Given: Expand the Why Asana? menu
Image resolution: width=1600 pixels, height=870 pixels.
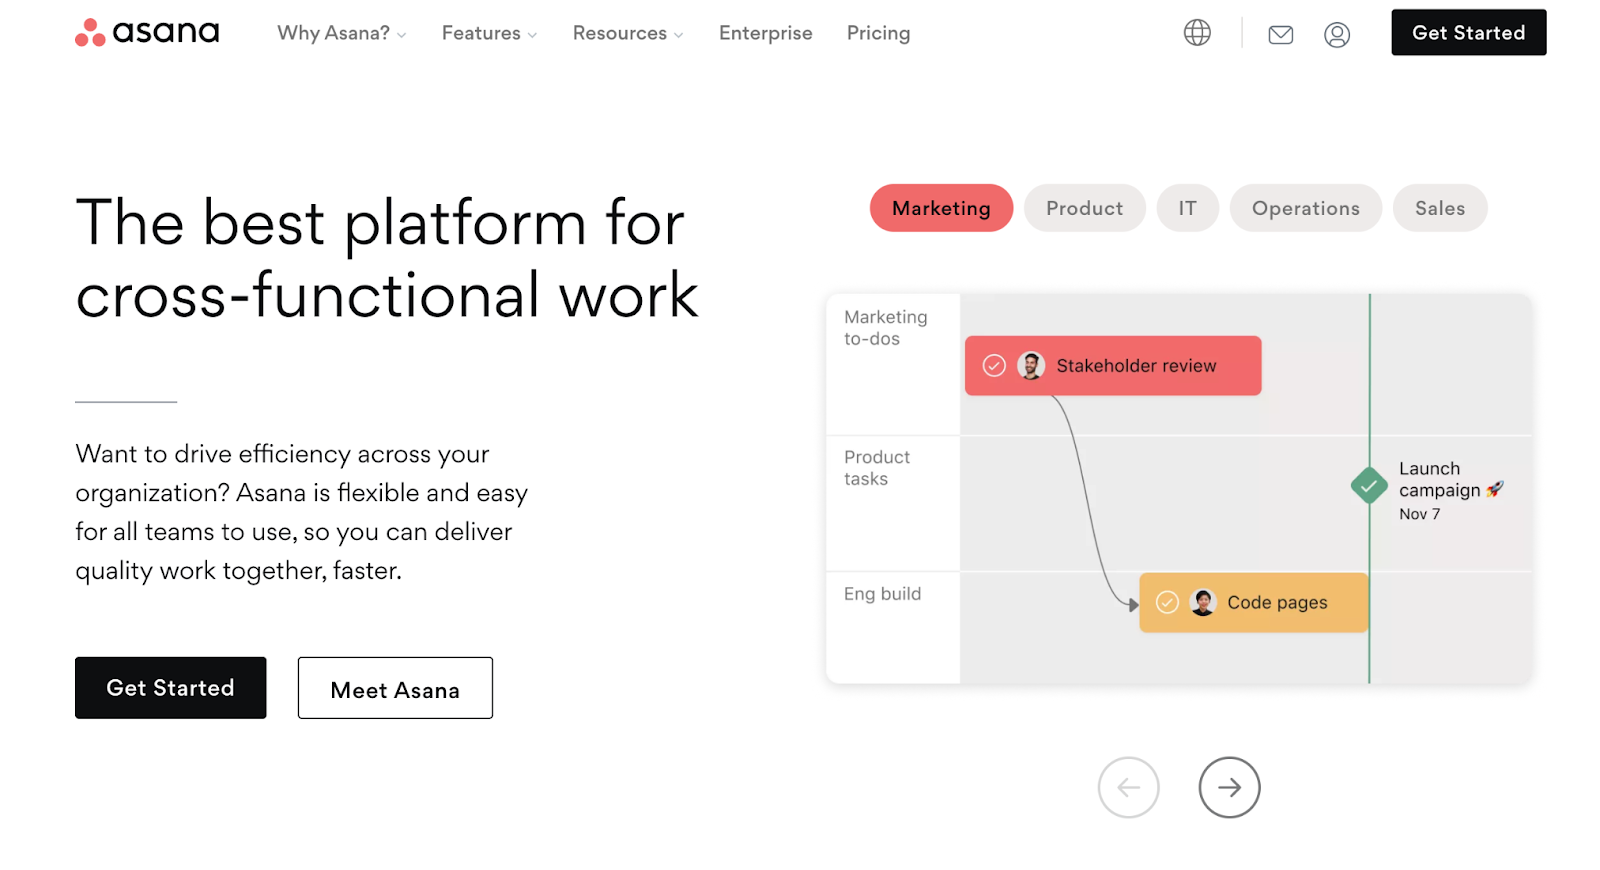Looking at the screenshot, I should (341, 33).
